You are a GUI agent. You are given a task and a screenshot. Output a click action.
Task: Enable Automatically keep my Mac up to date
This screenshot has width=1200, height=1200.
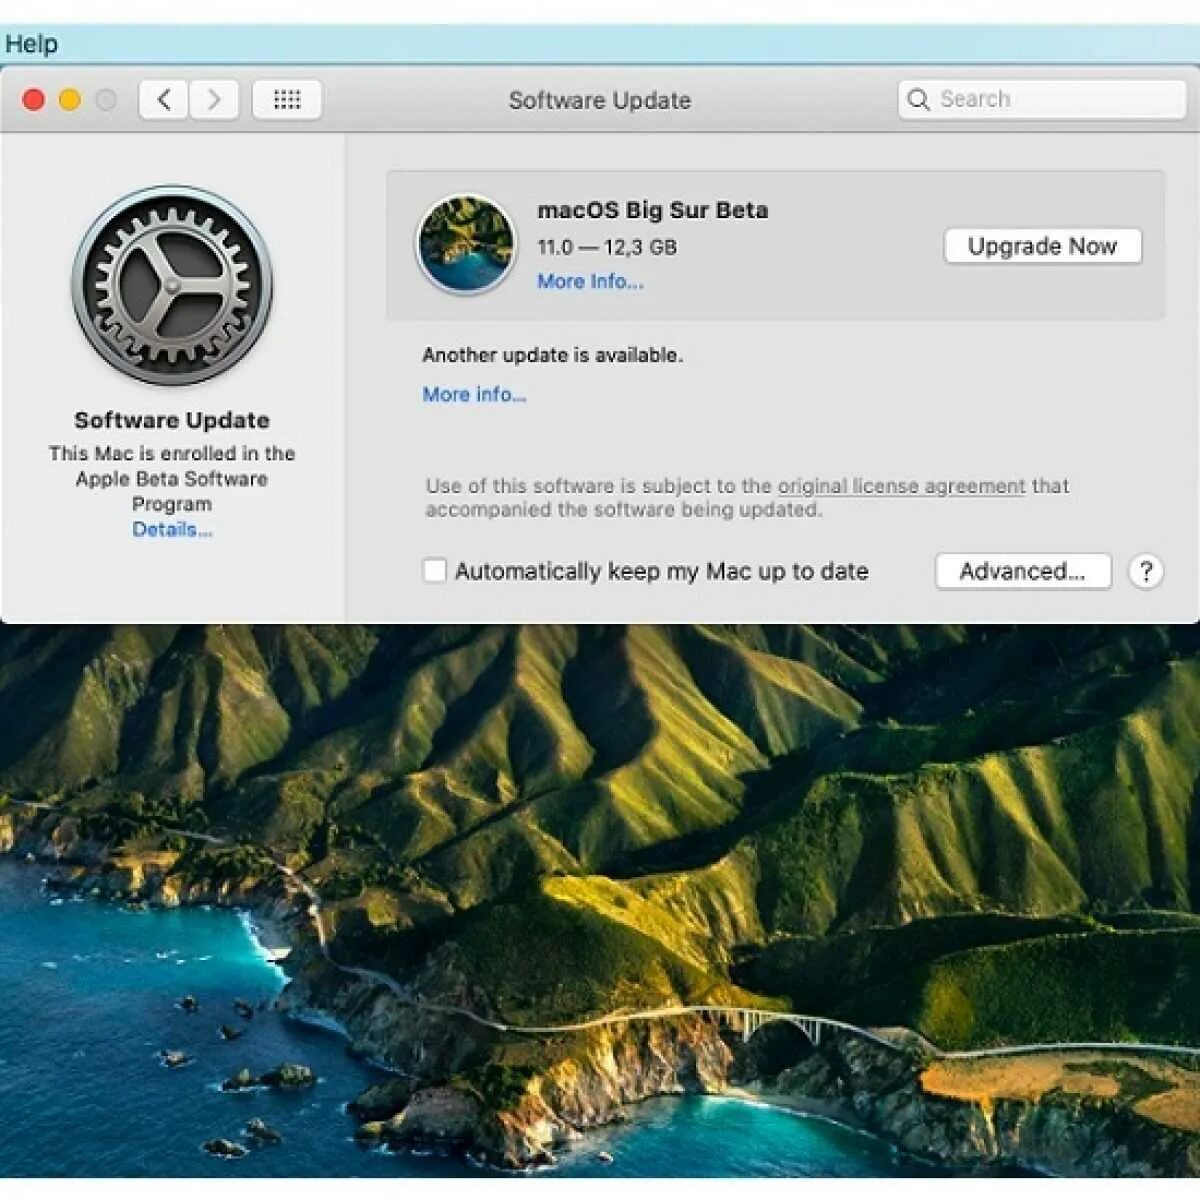point(434,571)
